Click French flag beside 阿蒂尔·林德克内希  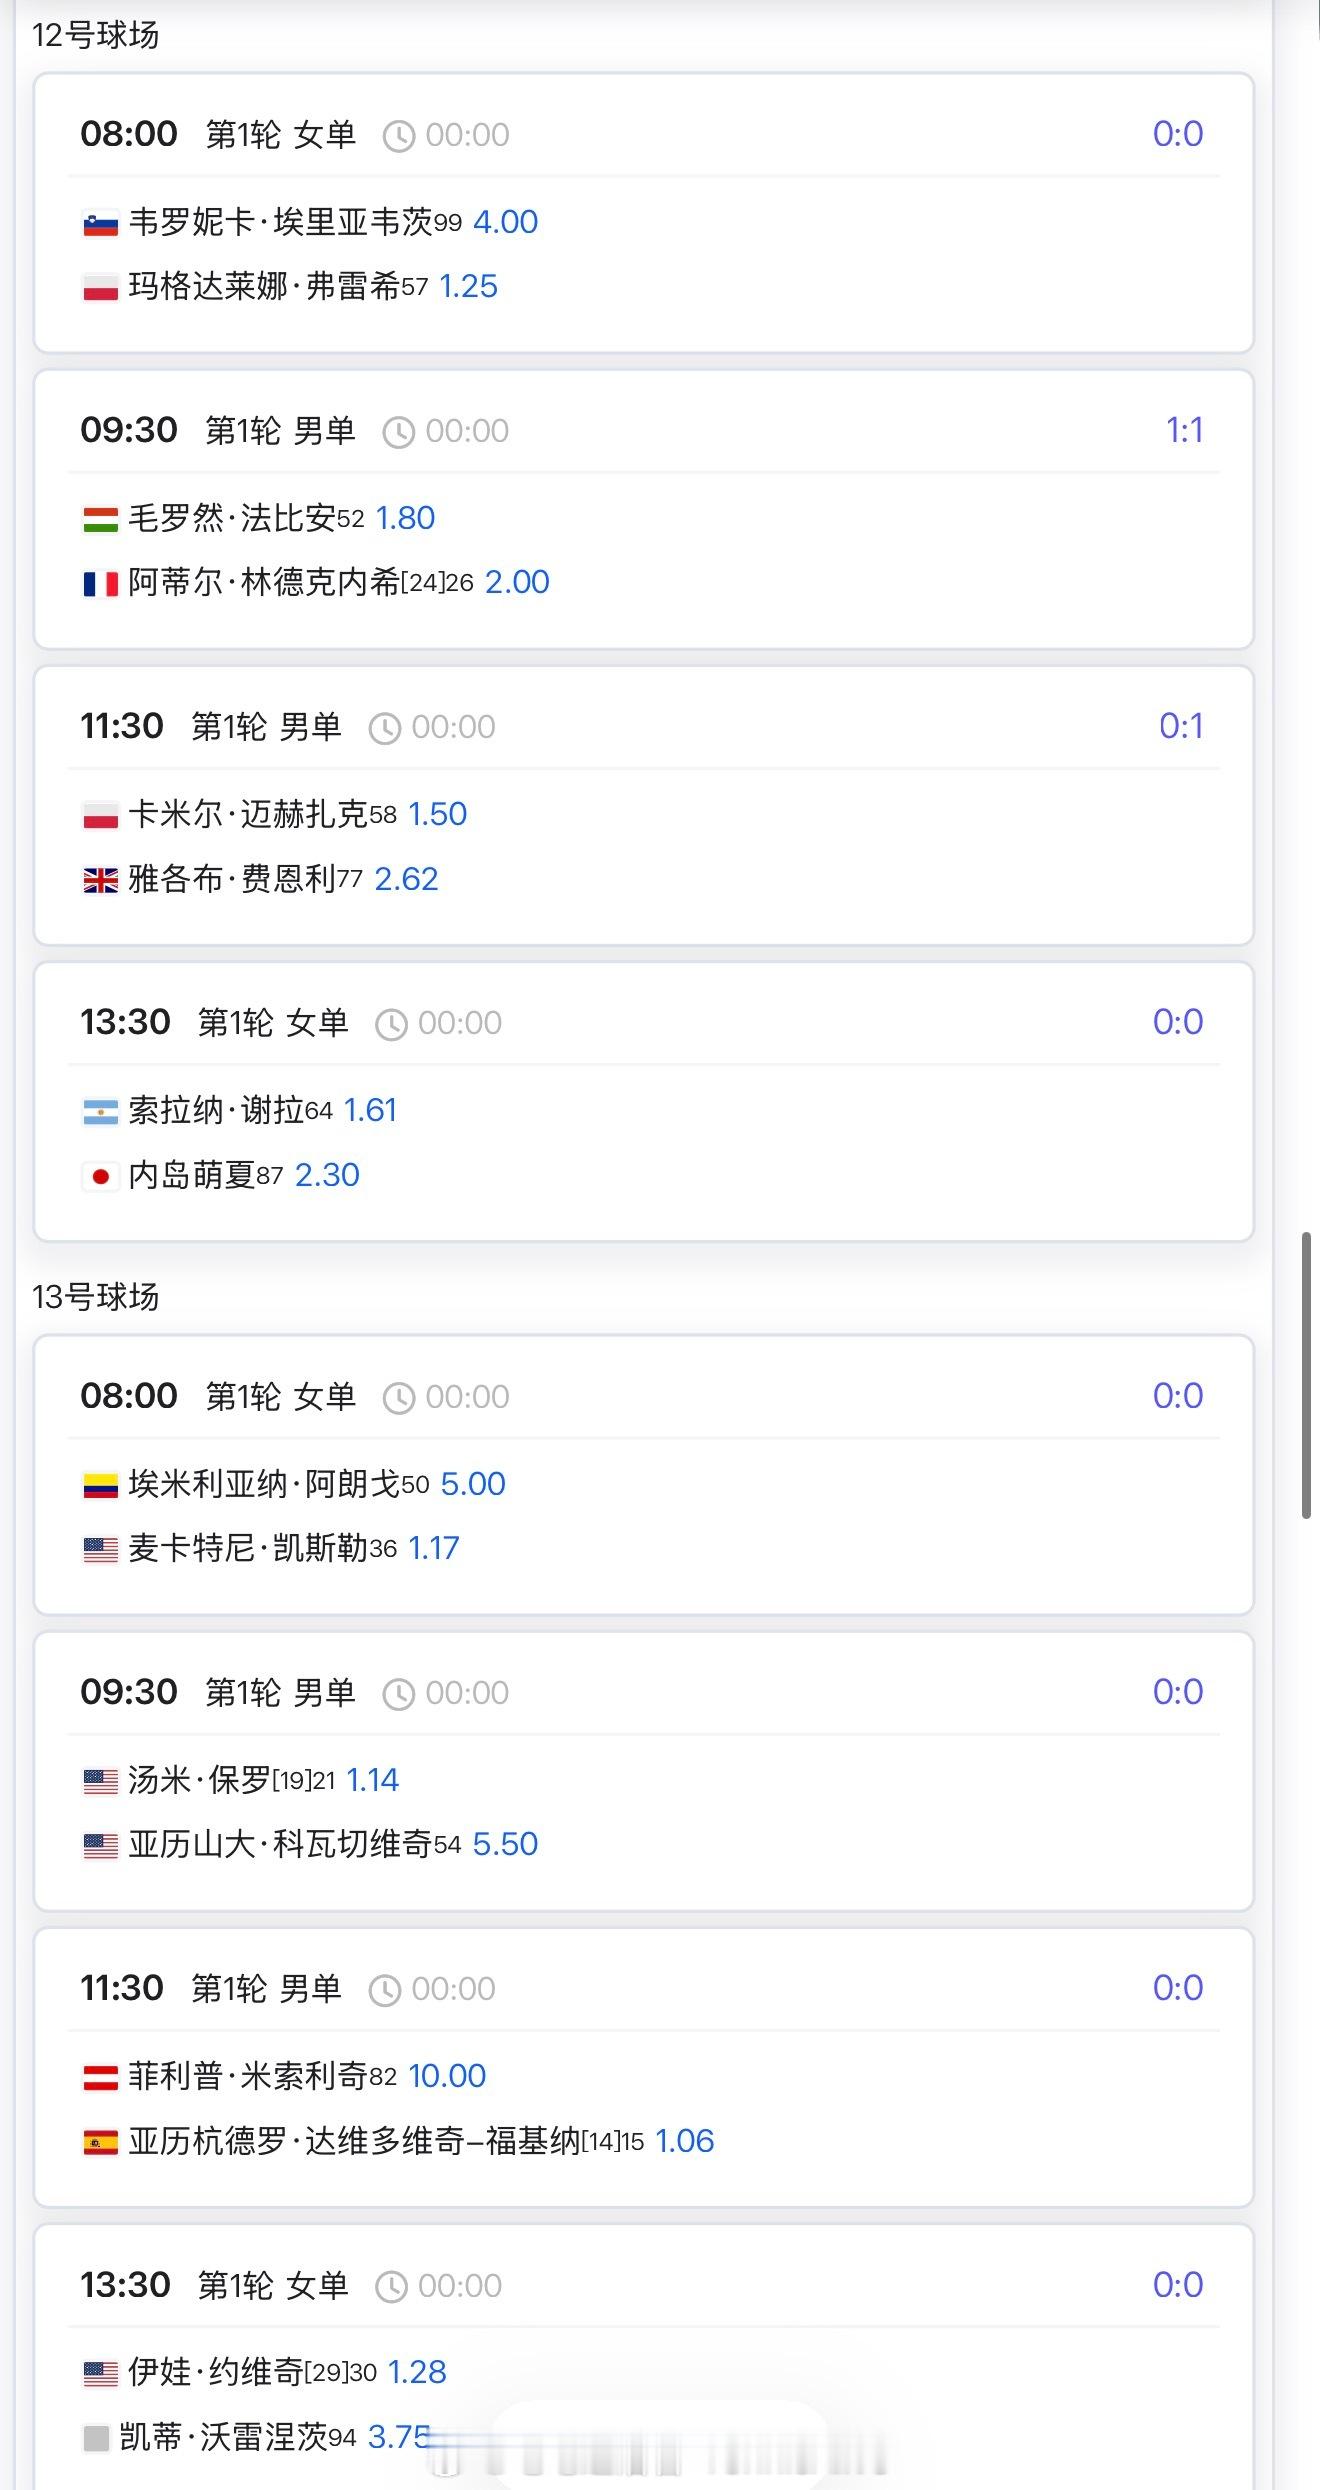(100, 584)
